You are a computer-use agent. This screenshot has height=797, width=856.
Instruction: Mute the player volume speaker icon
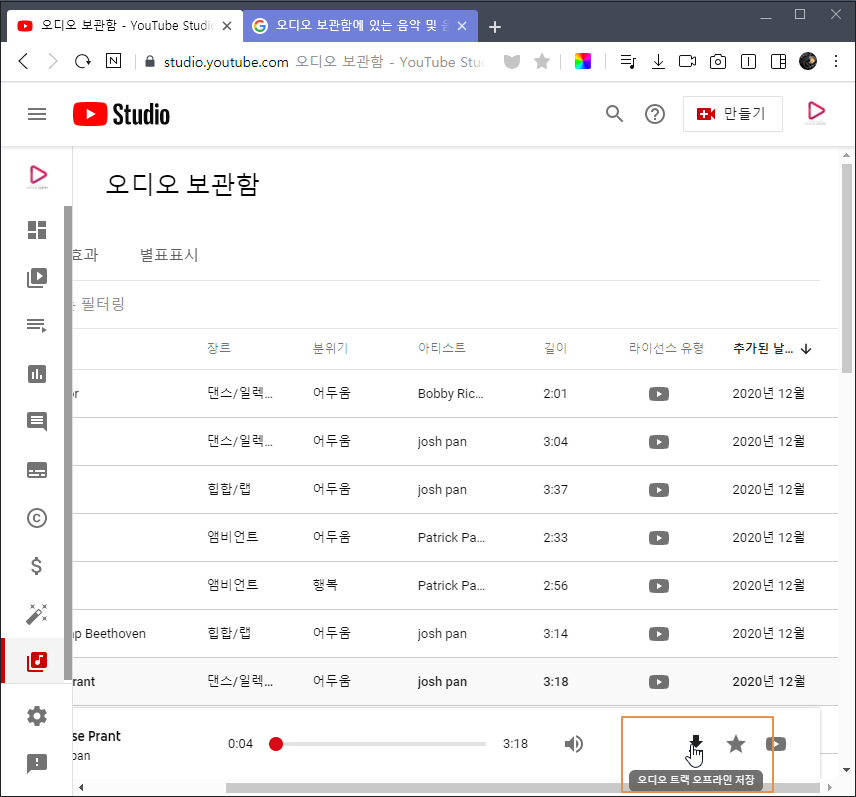tap(573, 744)
